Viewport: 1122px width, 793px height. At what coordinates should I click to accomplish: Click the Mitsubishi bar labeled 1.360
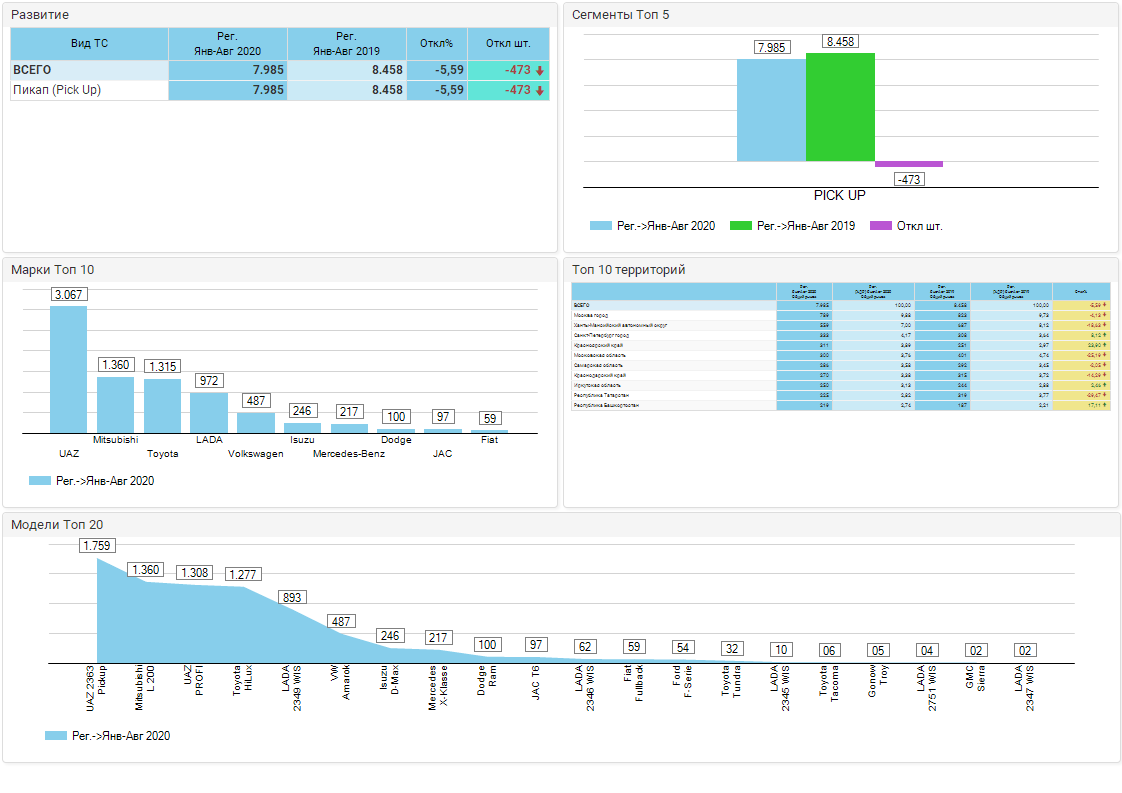coord(115,404)
